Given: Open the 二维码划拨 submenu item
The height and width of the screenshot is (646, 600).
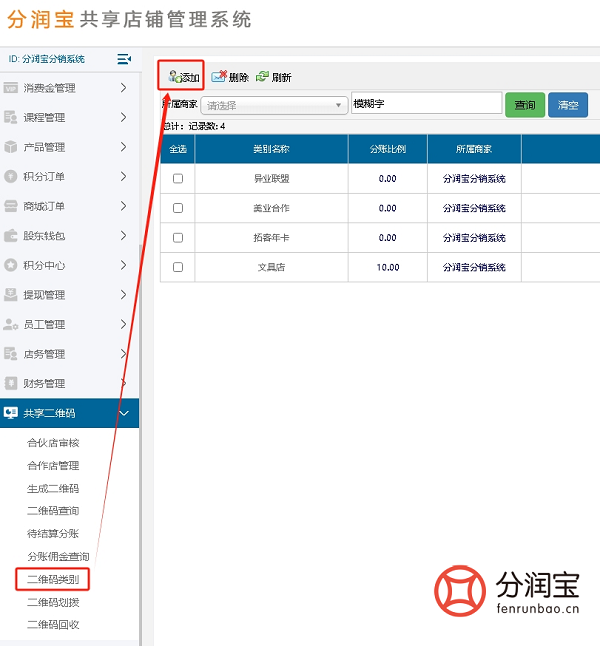Looking at the screenshot, I should point(53,602).
